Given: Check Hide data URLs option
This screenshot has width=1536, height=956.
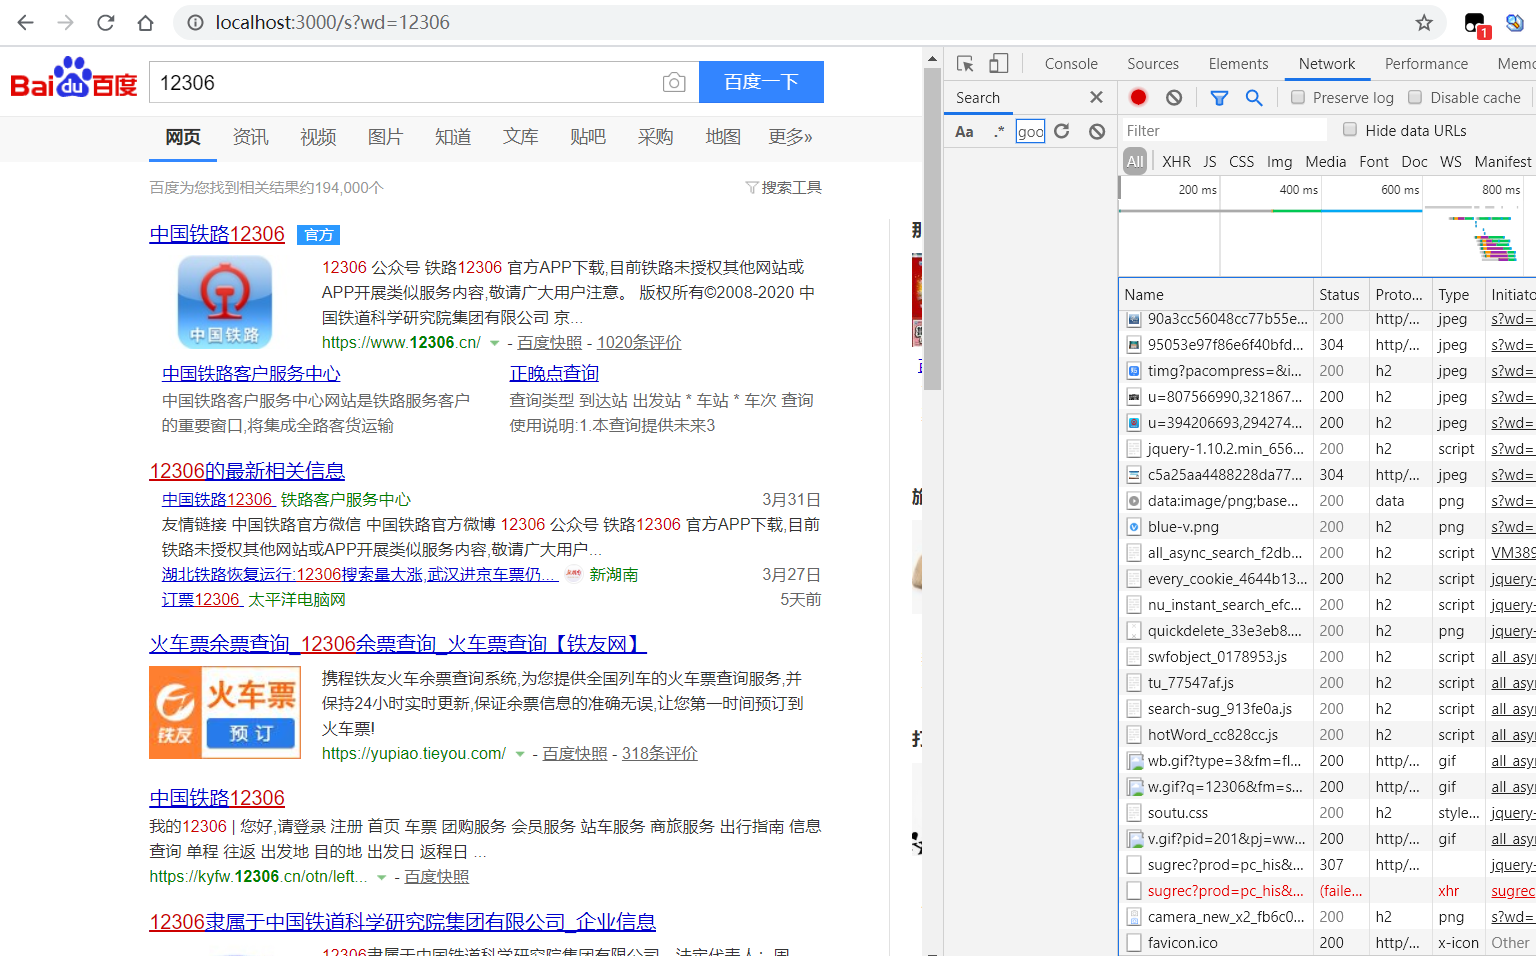Looking at the screenshot, I should pos(1350,130).
